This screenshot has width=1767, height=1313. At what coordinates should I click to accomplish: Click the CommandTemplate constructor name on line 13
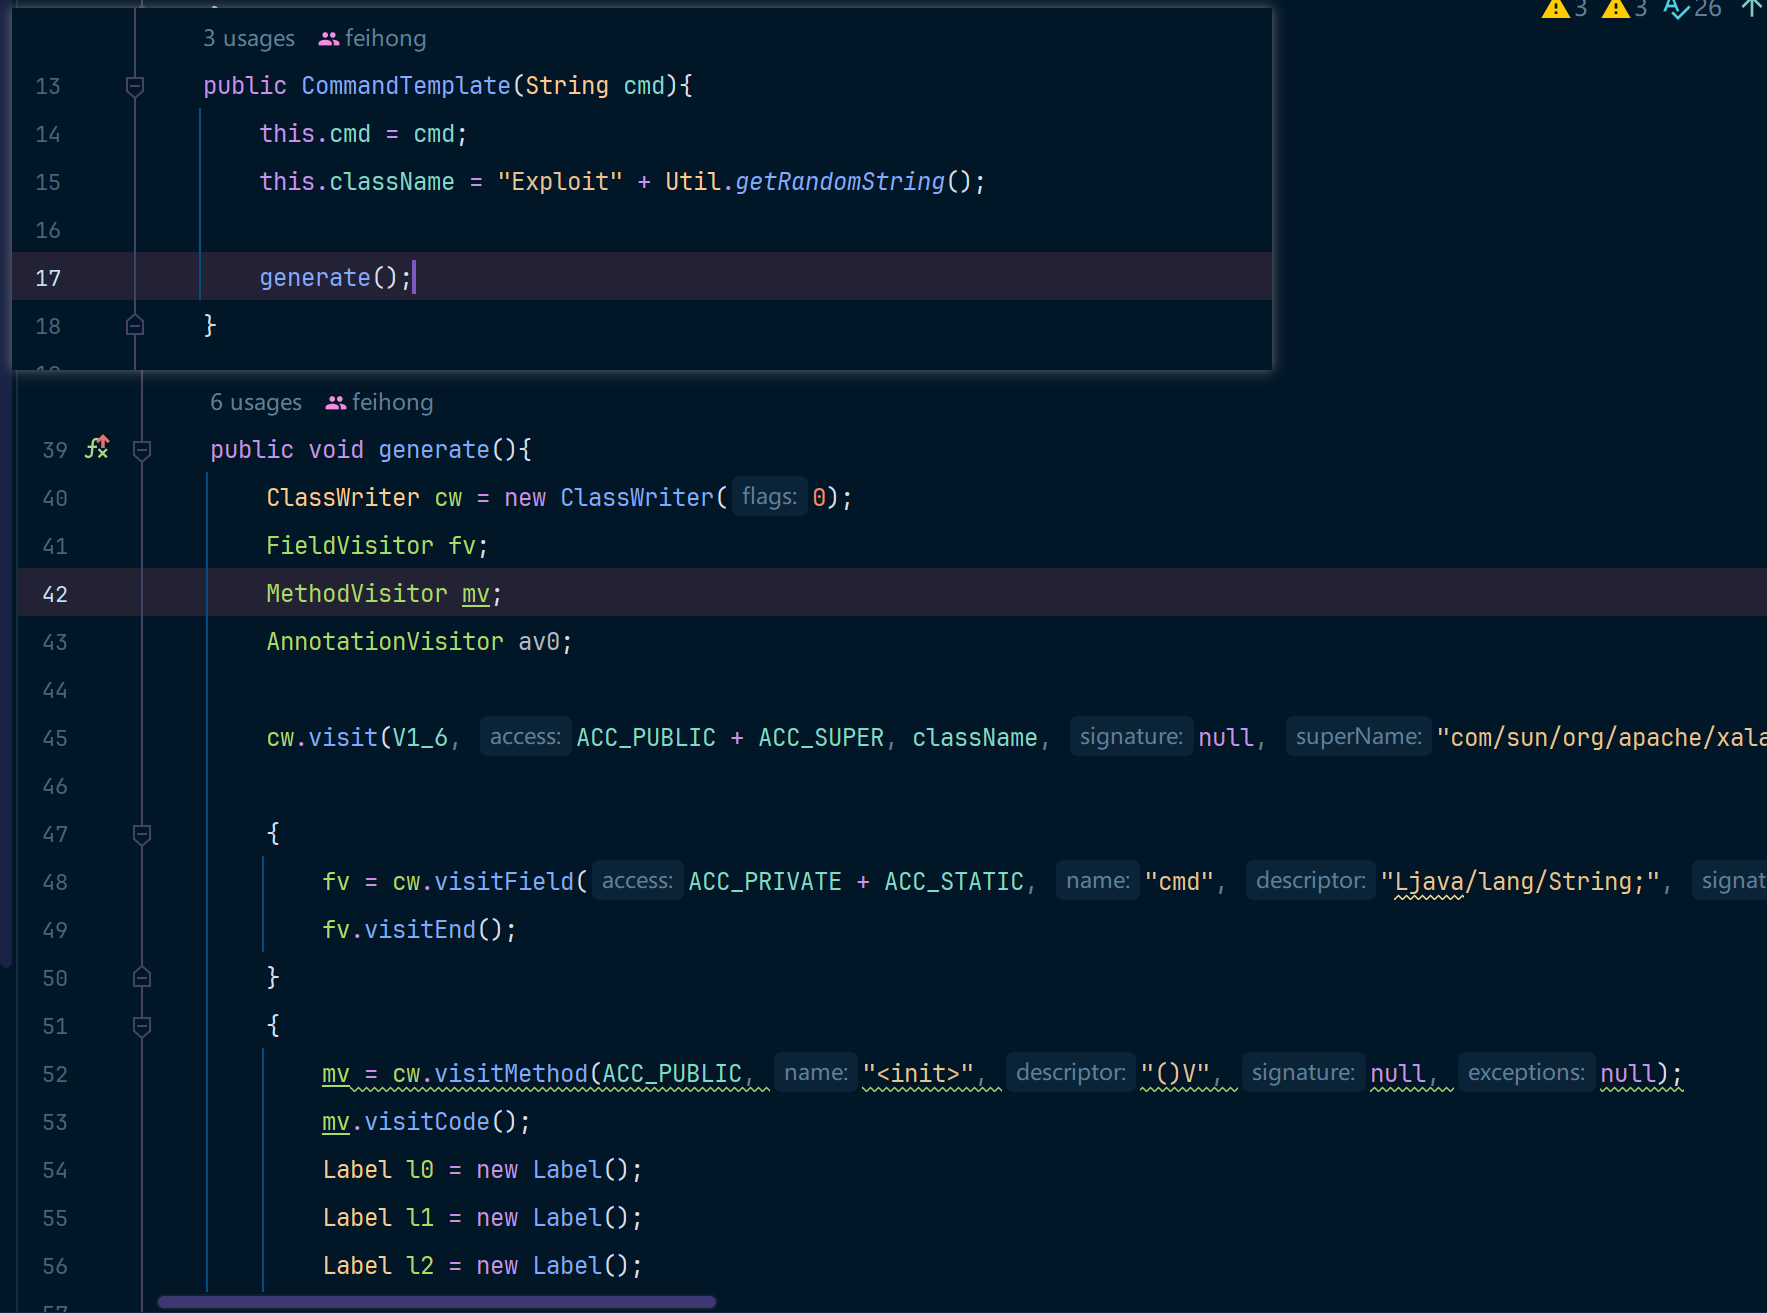[406, 86]
